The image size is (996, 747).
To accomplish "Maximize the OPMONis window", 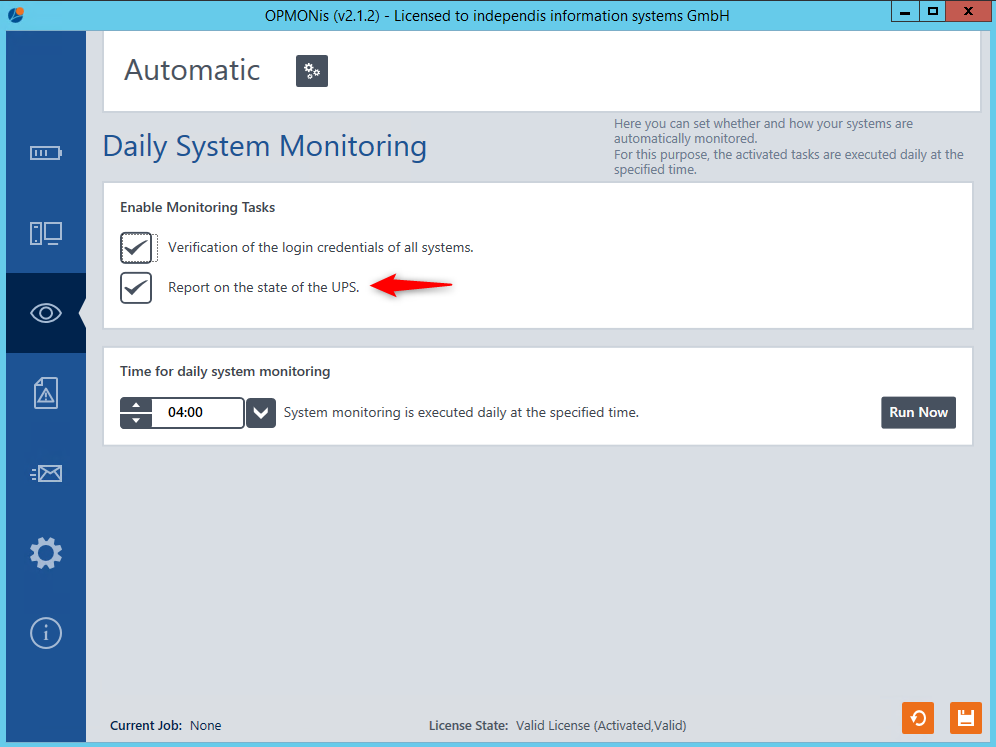I will 932,11.
